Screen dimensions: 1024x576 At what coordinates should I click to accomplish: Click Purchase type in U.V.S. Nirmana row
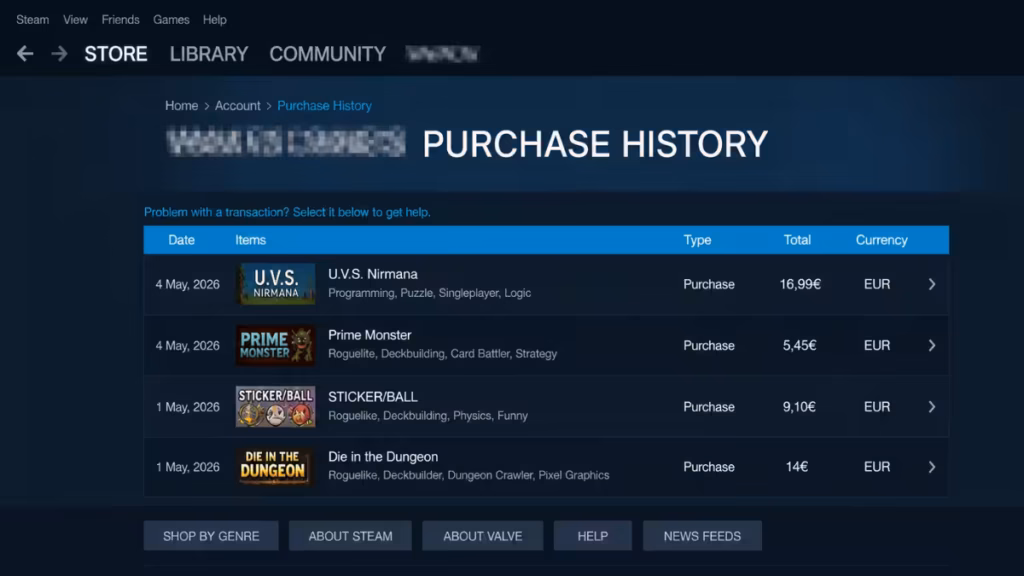coord(709,284)
